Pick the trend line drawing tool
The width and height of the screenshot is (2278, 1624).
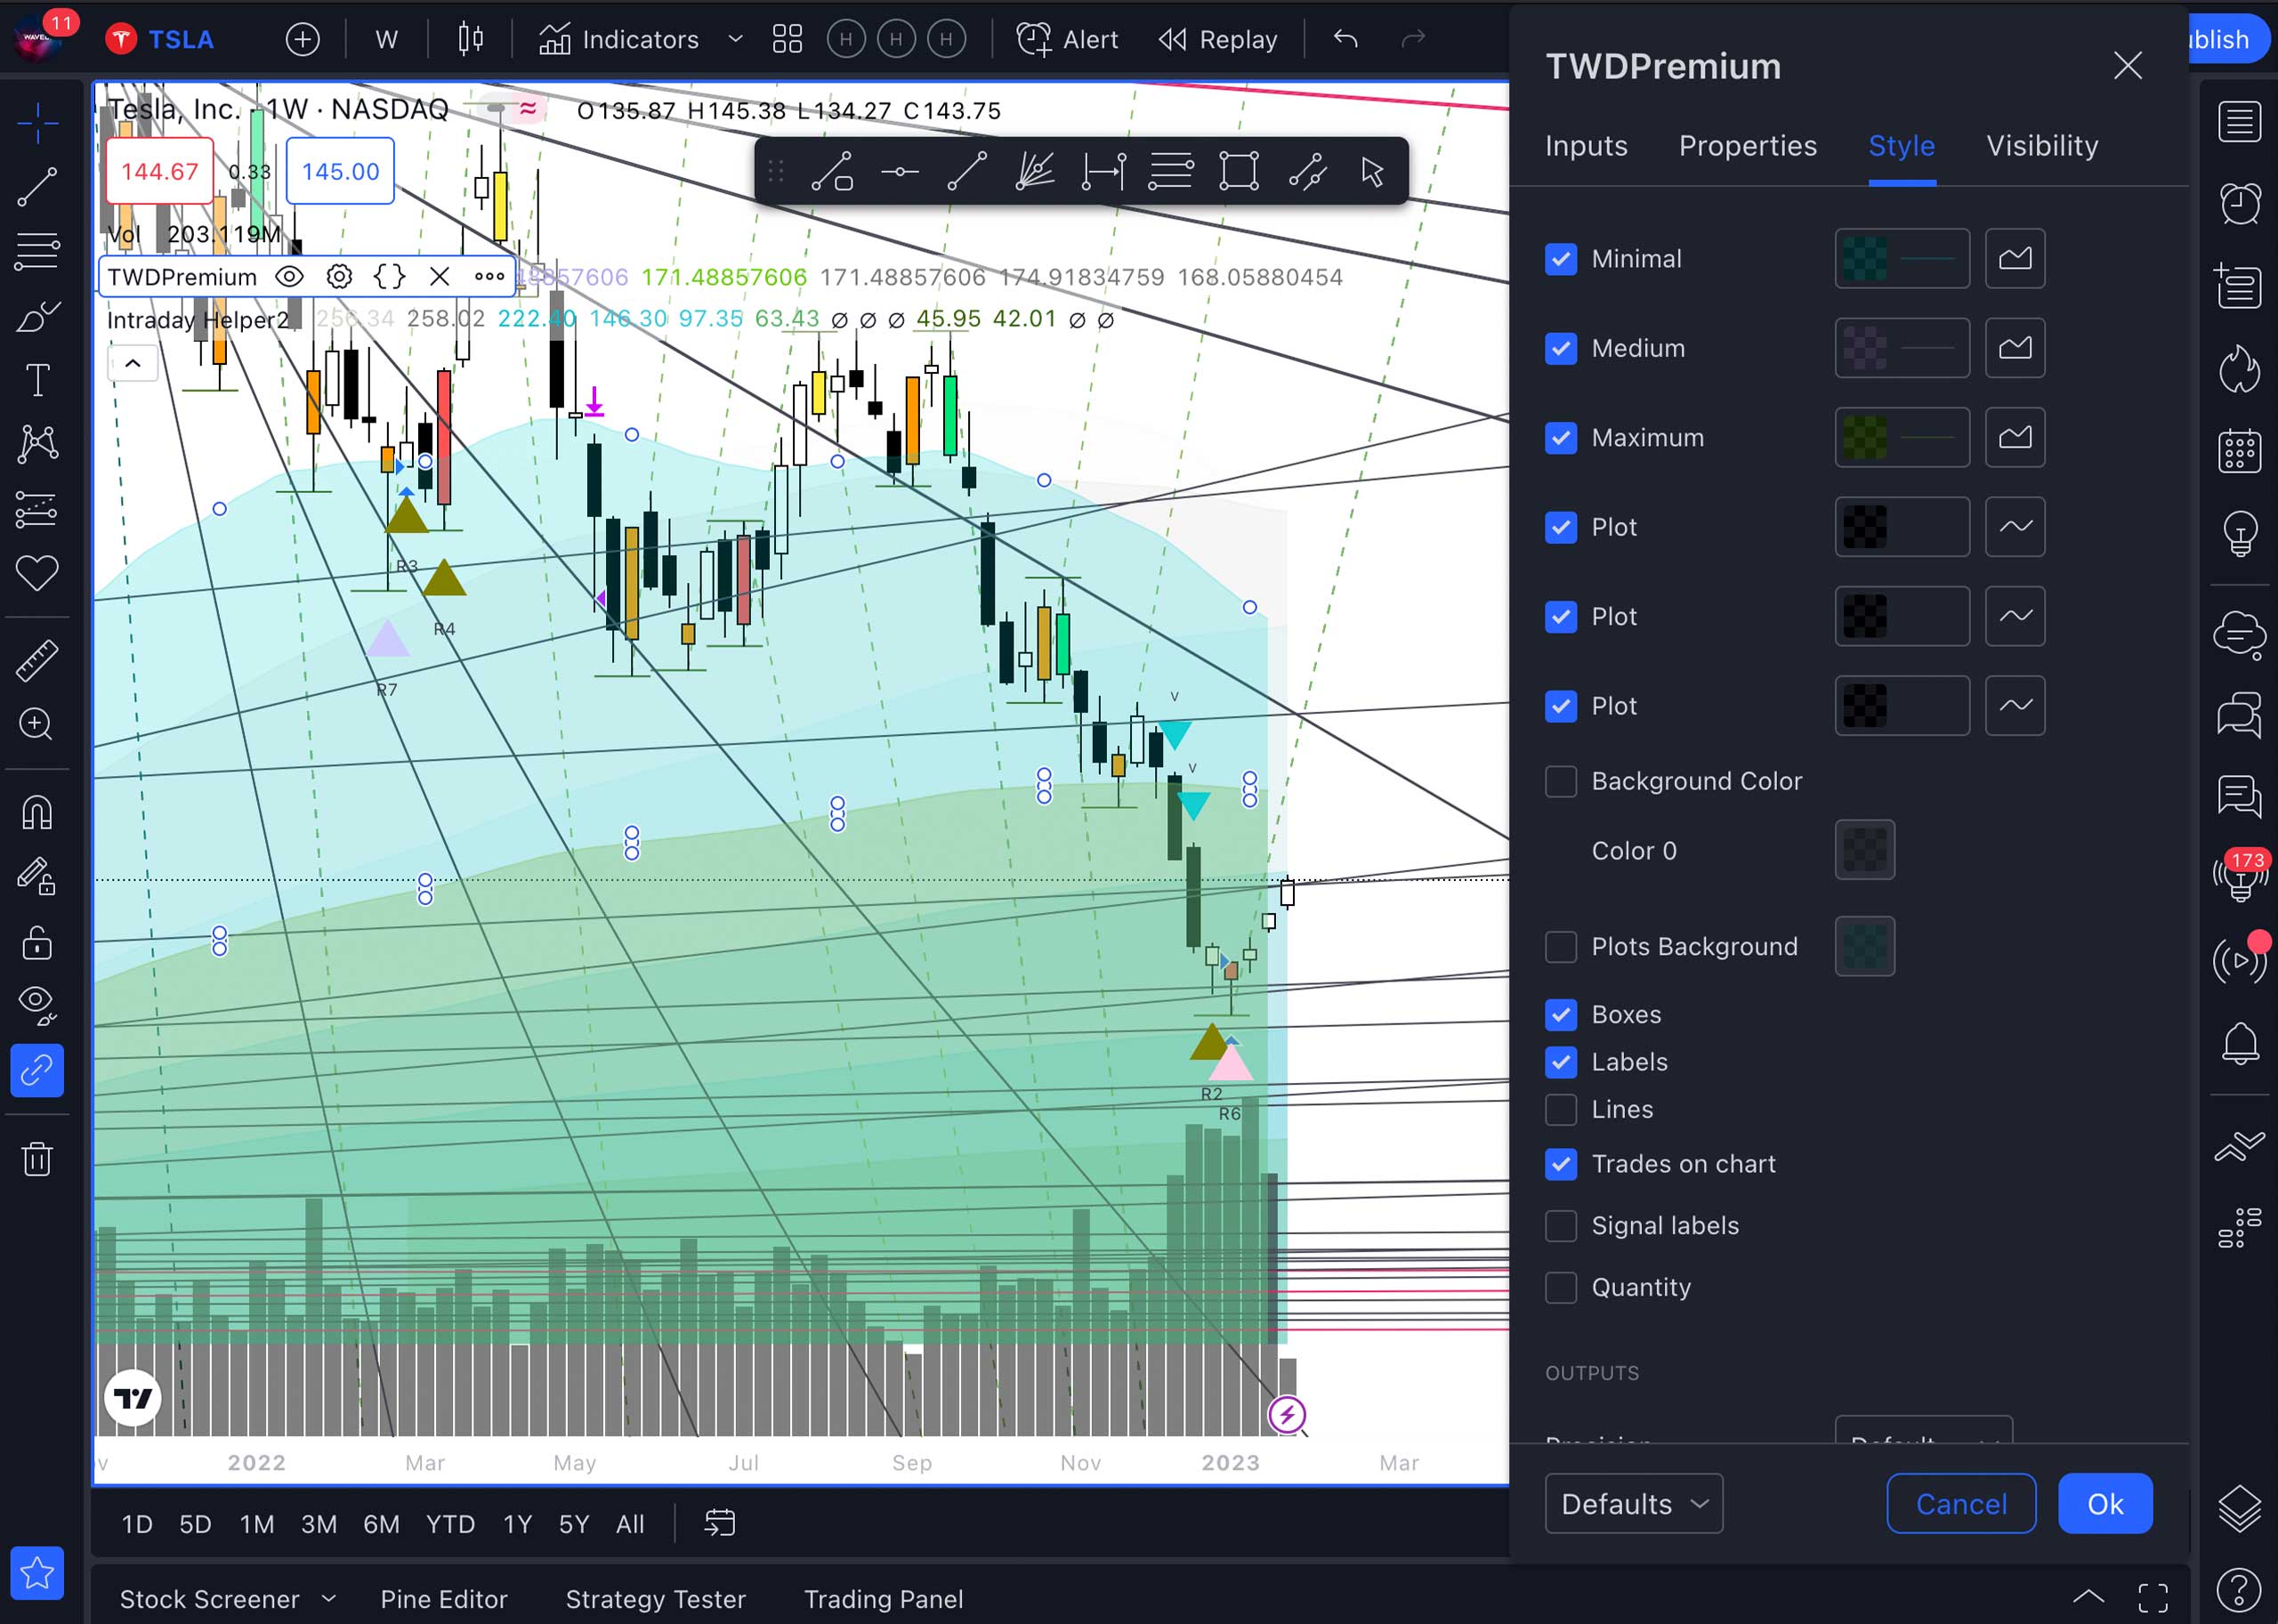tap(38, 187)
